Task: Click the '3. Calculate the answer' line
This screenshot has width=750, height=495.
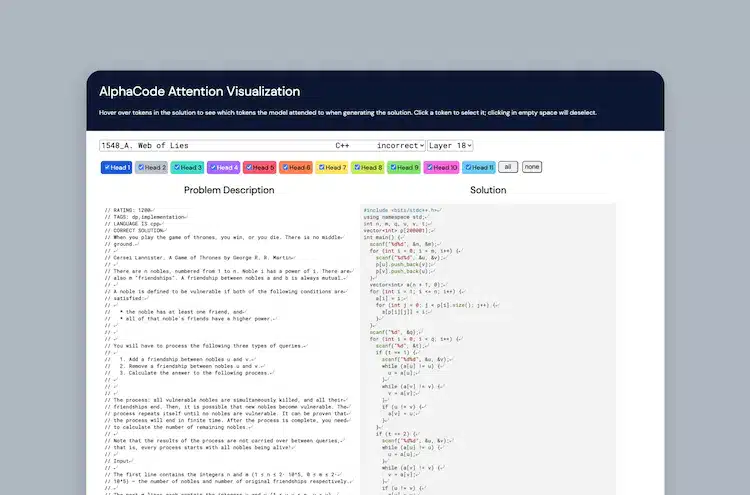Action: pyautogui.click(x=189, y=373)
